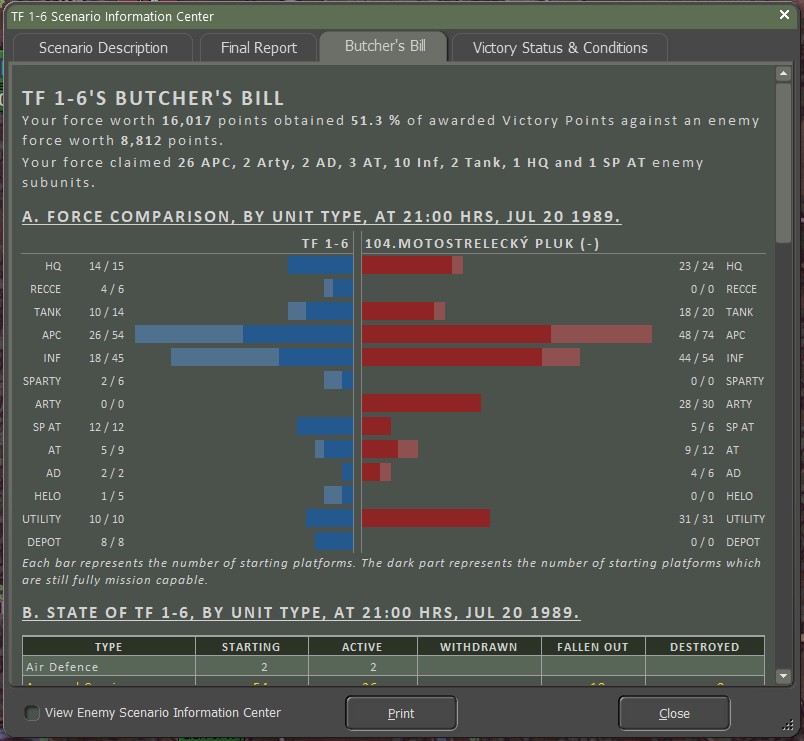The height and width of the screenshot is (741, 804).
Task: Enable View Enemy Scenario Information Center checkbox
Action: (x=32, y=713)
